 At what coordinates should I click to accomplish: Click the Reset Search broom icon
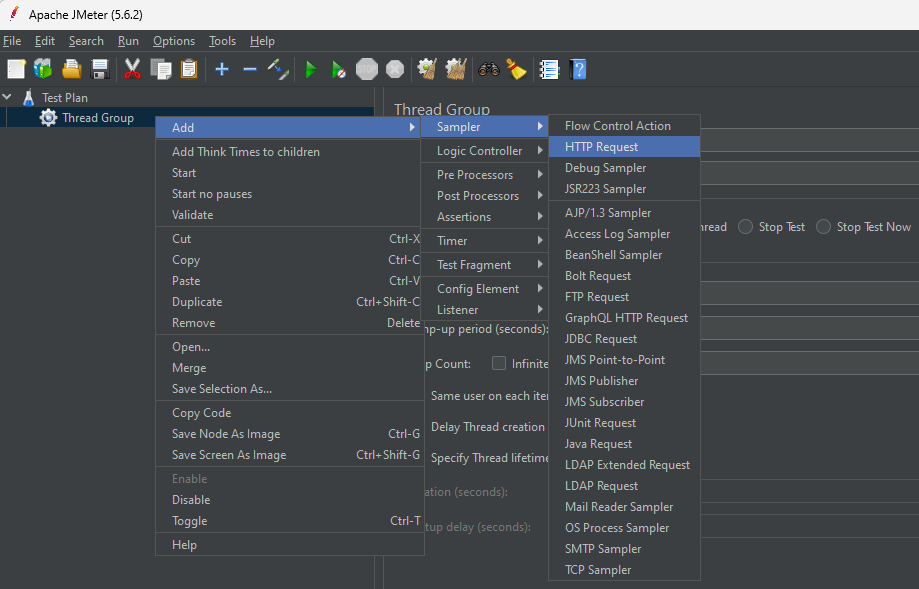516,69
